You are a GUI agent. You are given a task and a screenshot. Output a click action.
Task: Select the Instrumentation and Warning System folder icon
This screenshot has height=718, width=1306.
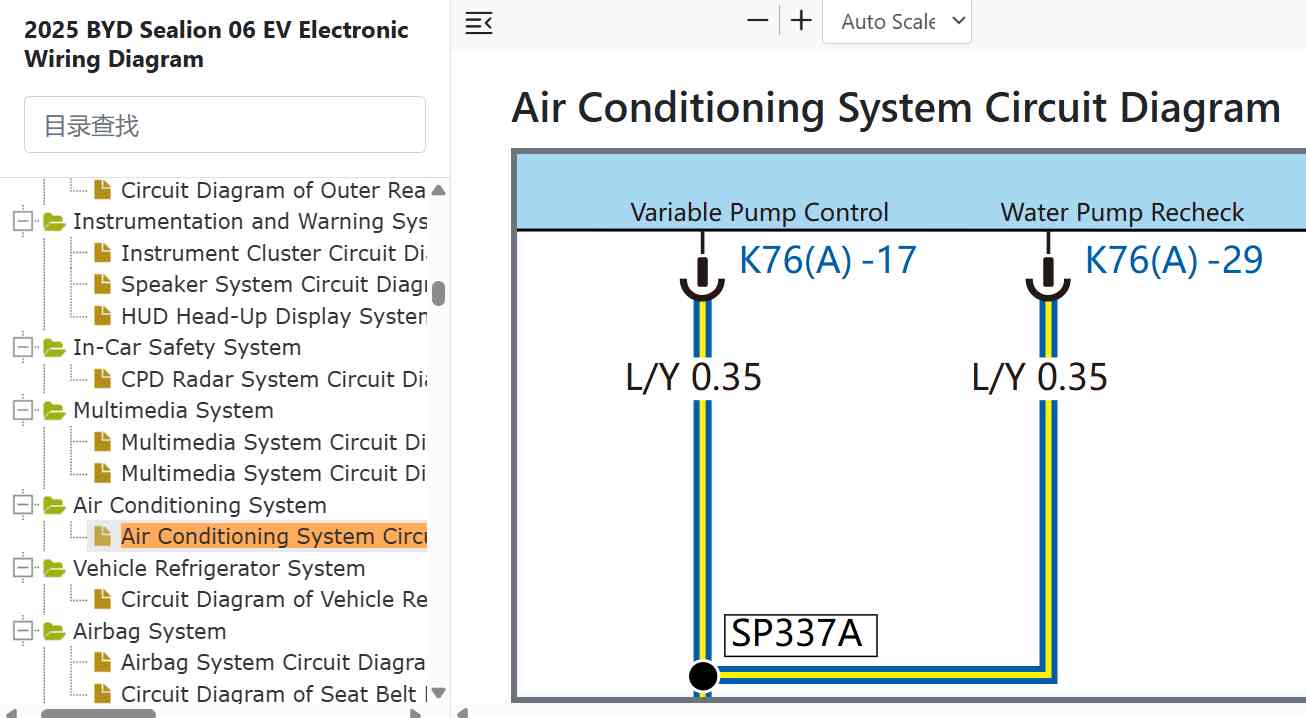[x=54, y=221]
